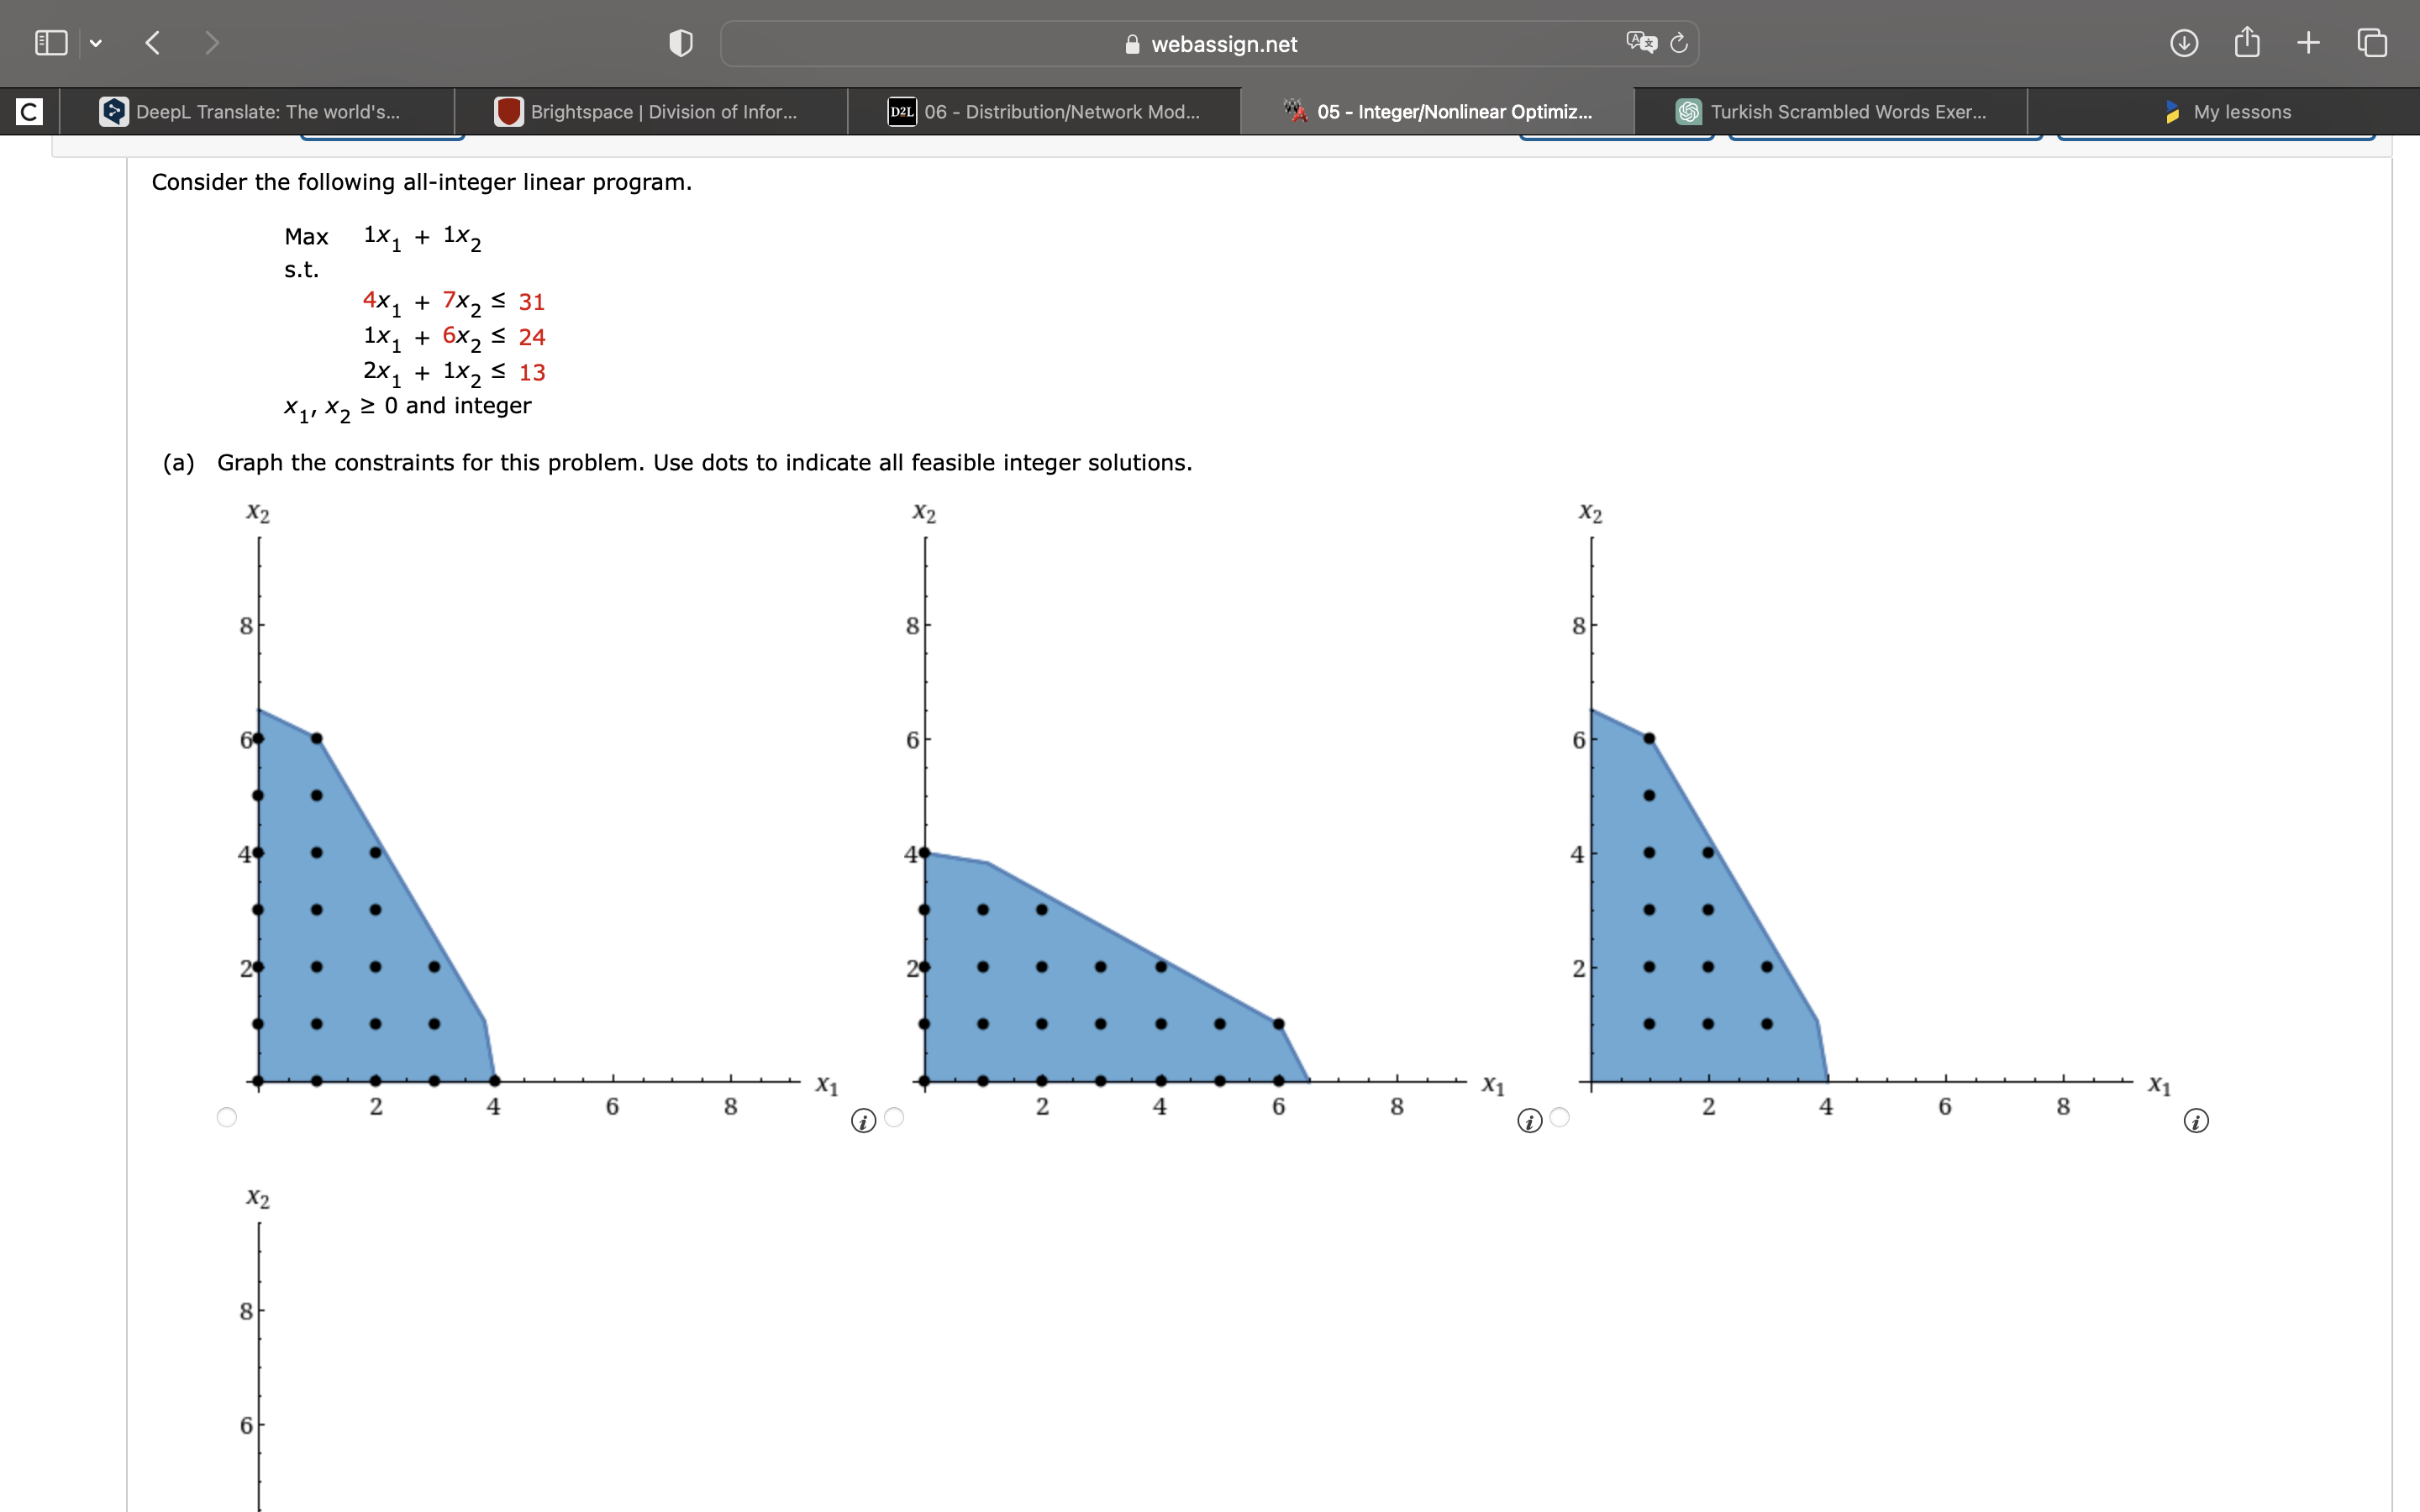Screen dimensions: 2420x1512
Task: Open the privacy shield report icon
Action: 679,42
